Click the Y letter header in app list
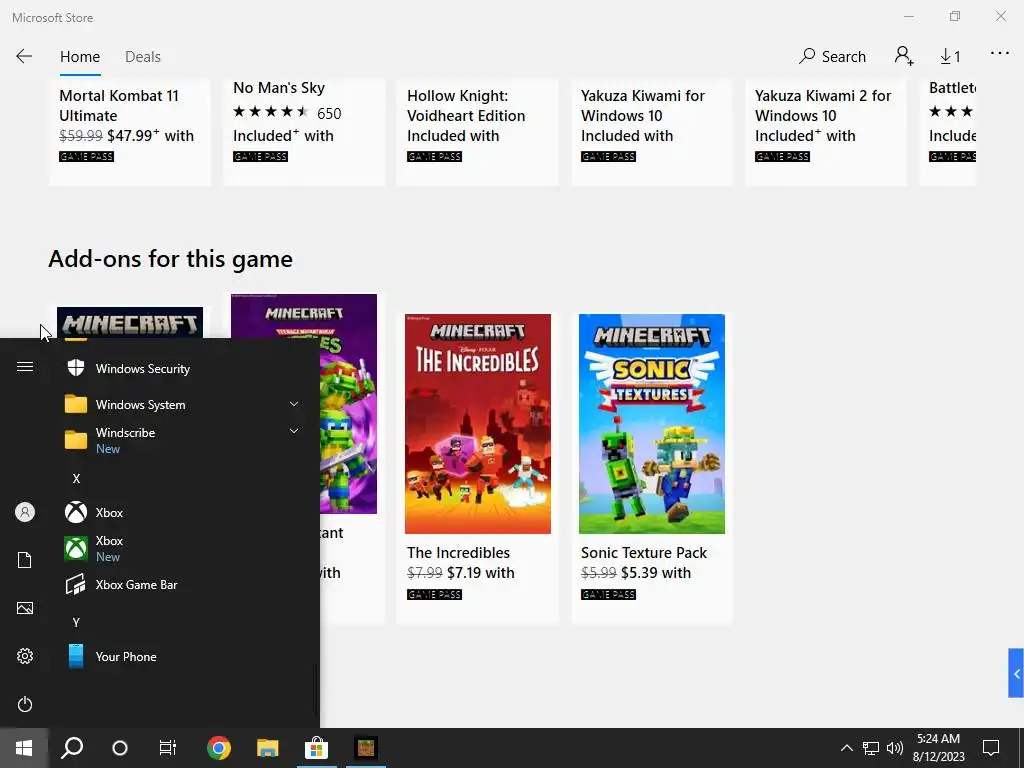 [76, 622]
